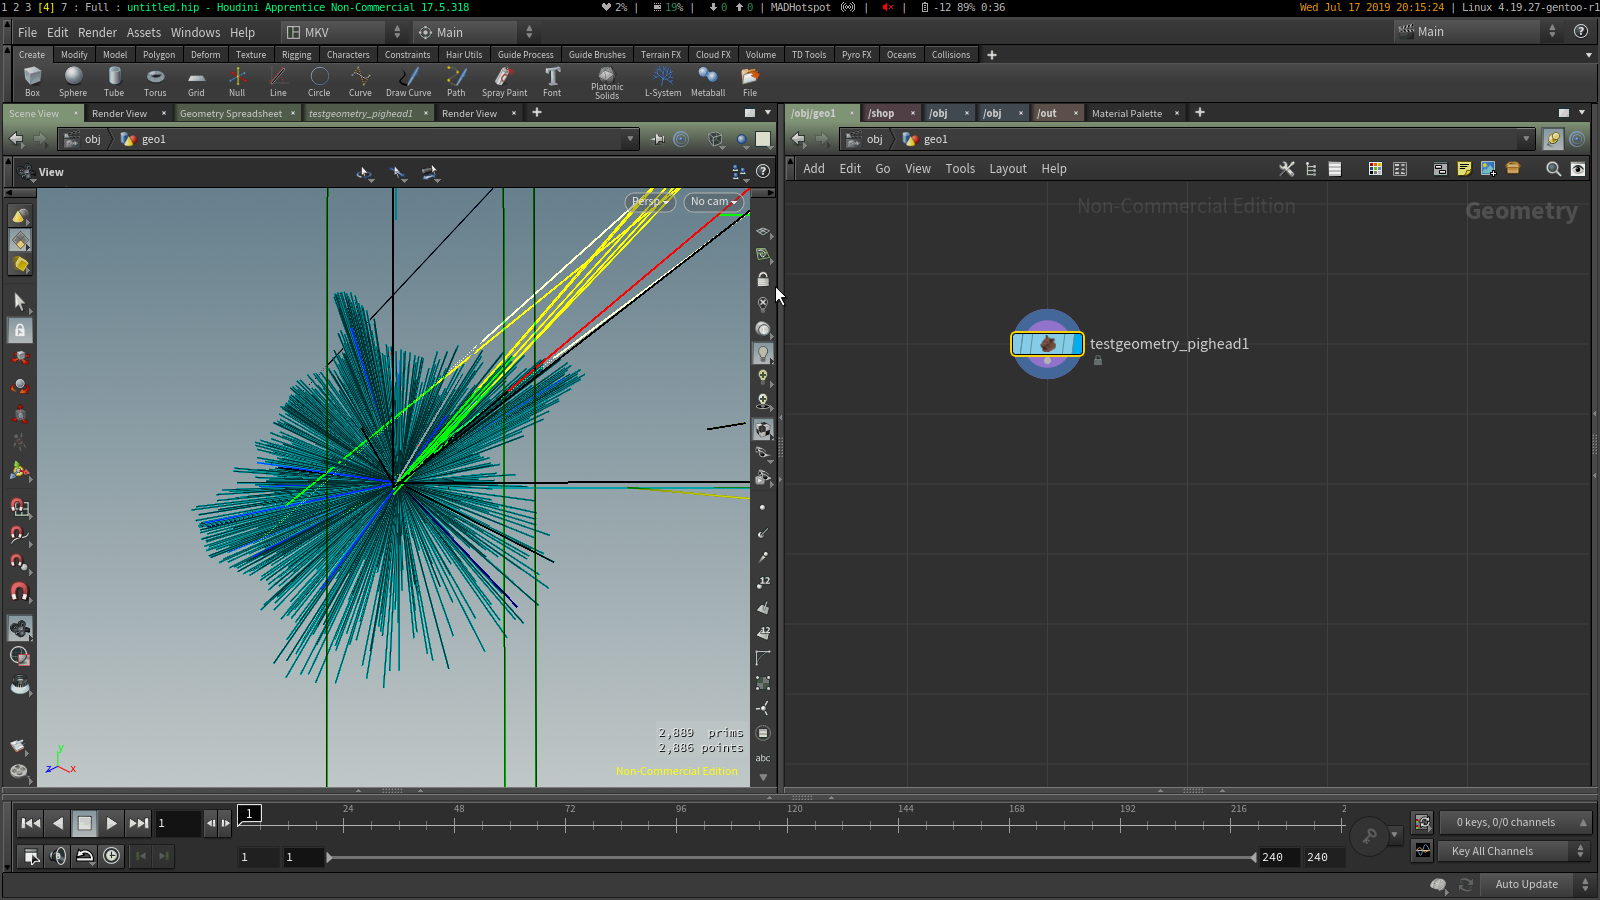Expand the Key All Channels dropdown

click(1515, 851)
